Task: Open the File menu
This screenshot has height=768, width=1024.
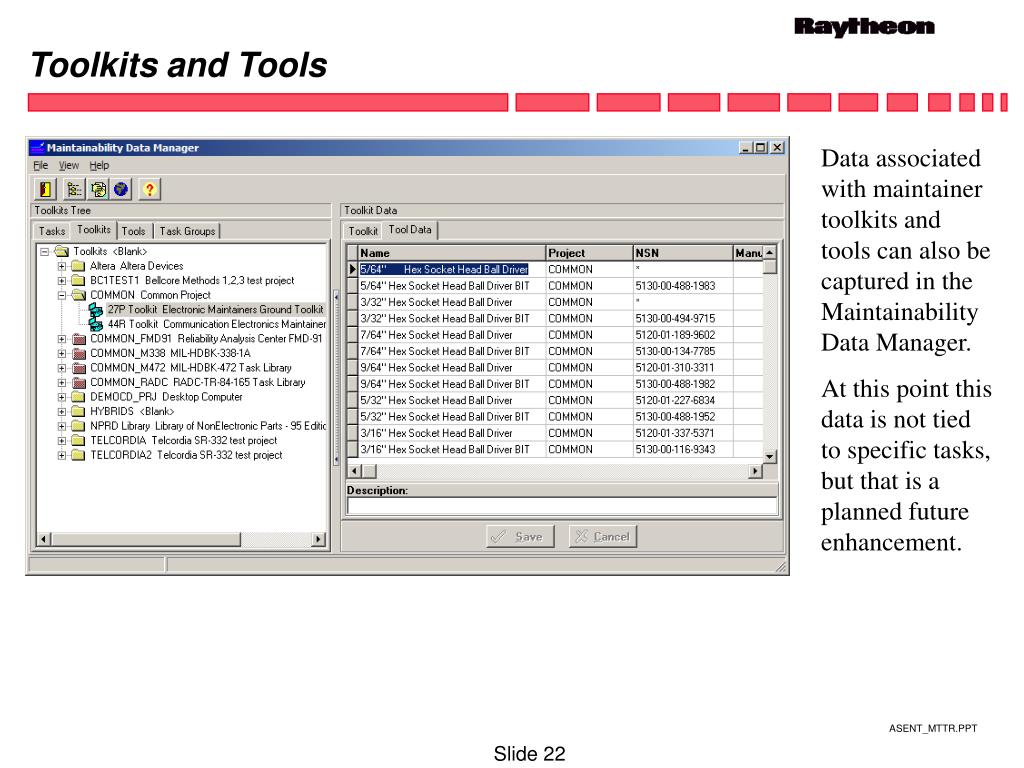Action: pyautogui.click(x=40, y=165)
